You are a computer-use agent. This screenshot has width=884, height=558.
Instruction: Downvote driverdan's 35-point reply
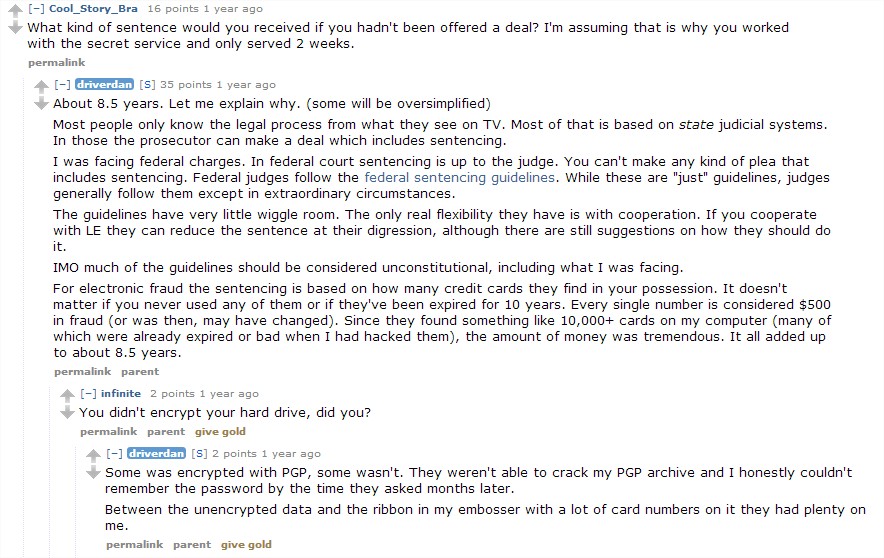pos(41,103)
